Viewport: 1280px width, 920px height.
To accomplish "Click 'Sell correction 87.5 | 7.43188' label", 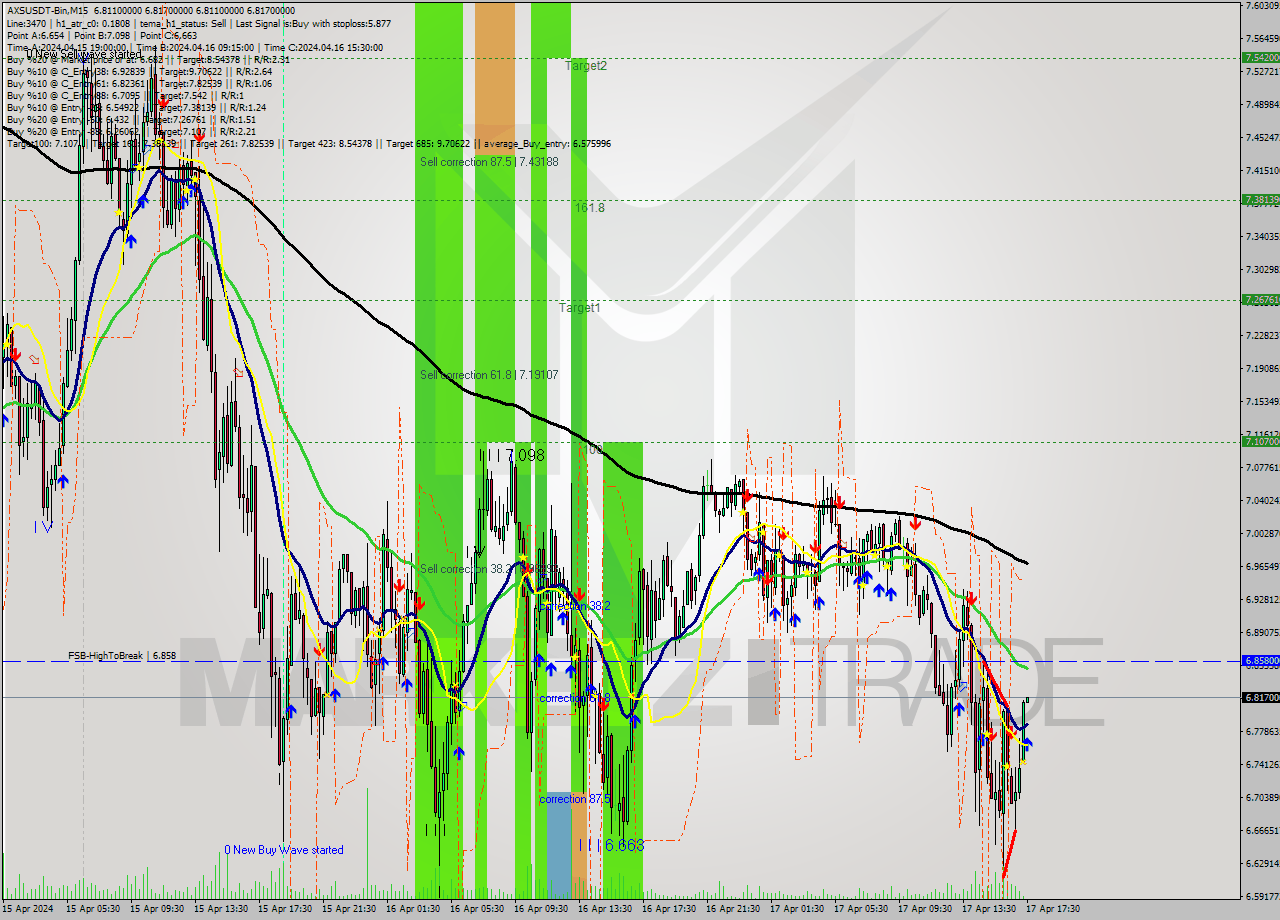I will 489,162.
